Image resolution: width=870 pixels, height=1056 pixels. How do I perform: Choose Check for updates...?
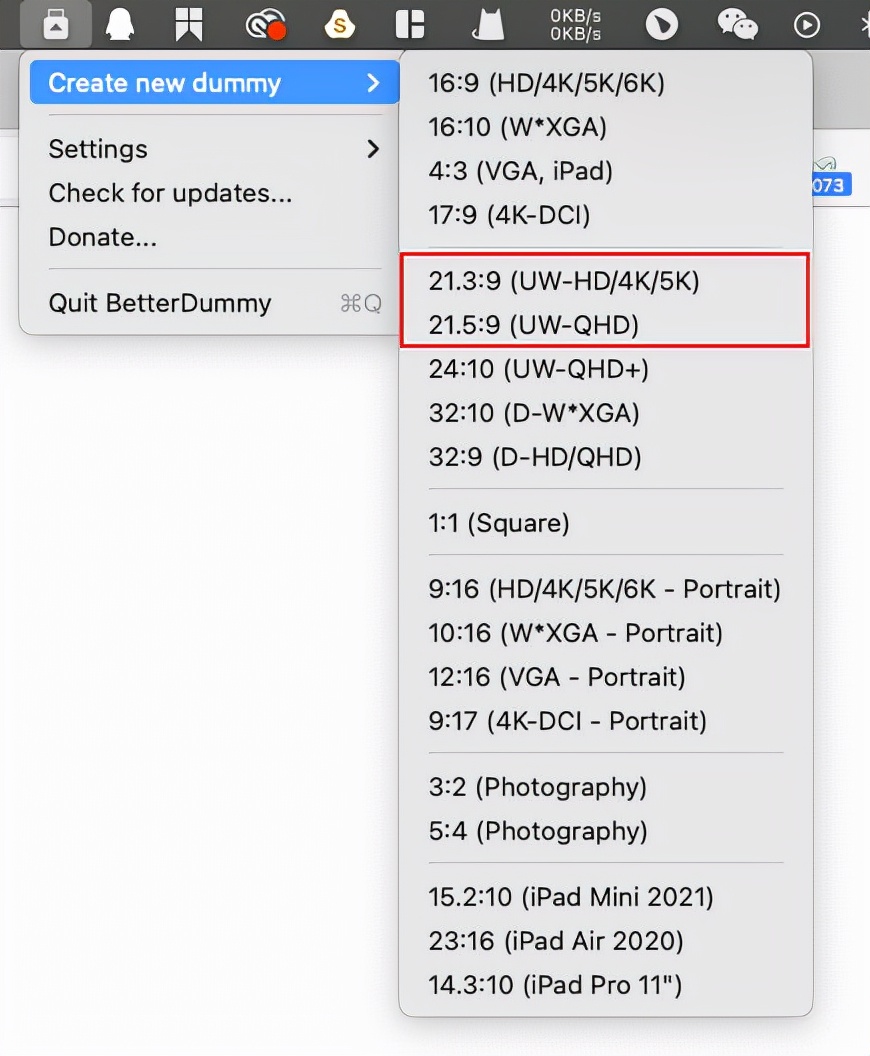click(215, 193)
